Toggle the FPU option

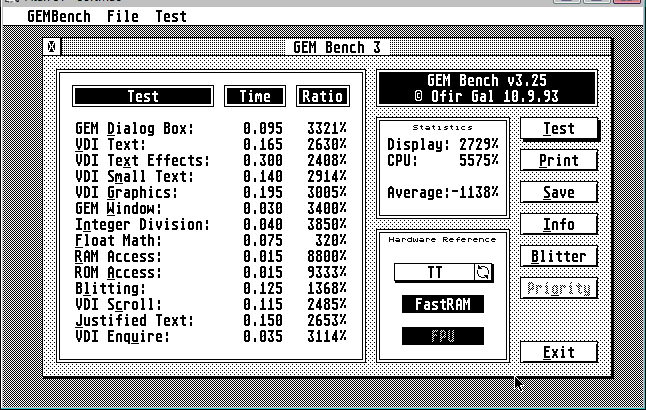pos(443,336)
